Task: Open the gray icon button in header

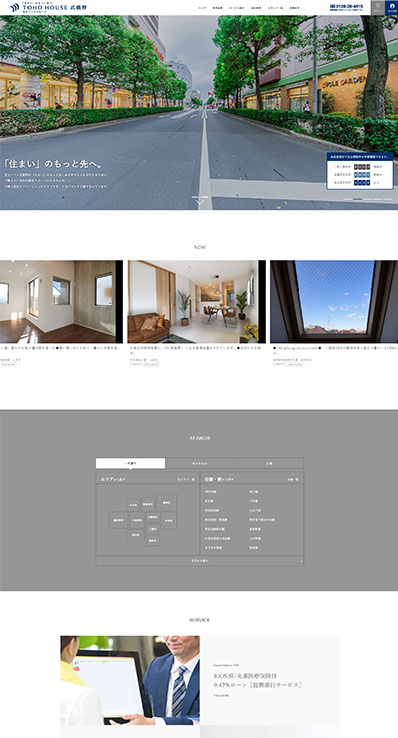Action: coord(377,8)
